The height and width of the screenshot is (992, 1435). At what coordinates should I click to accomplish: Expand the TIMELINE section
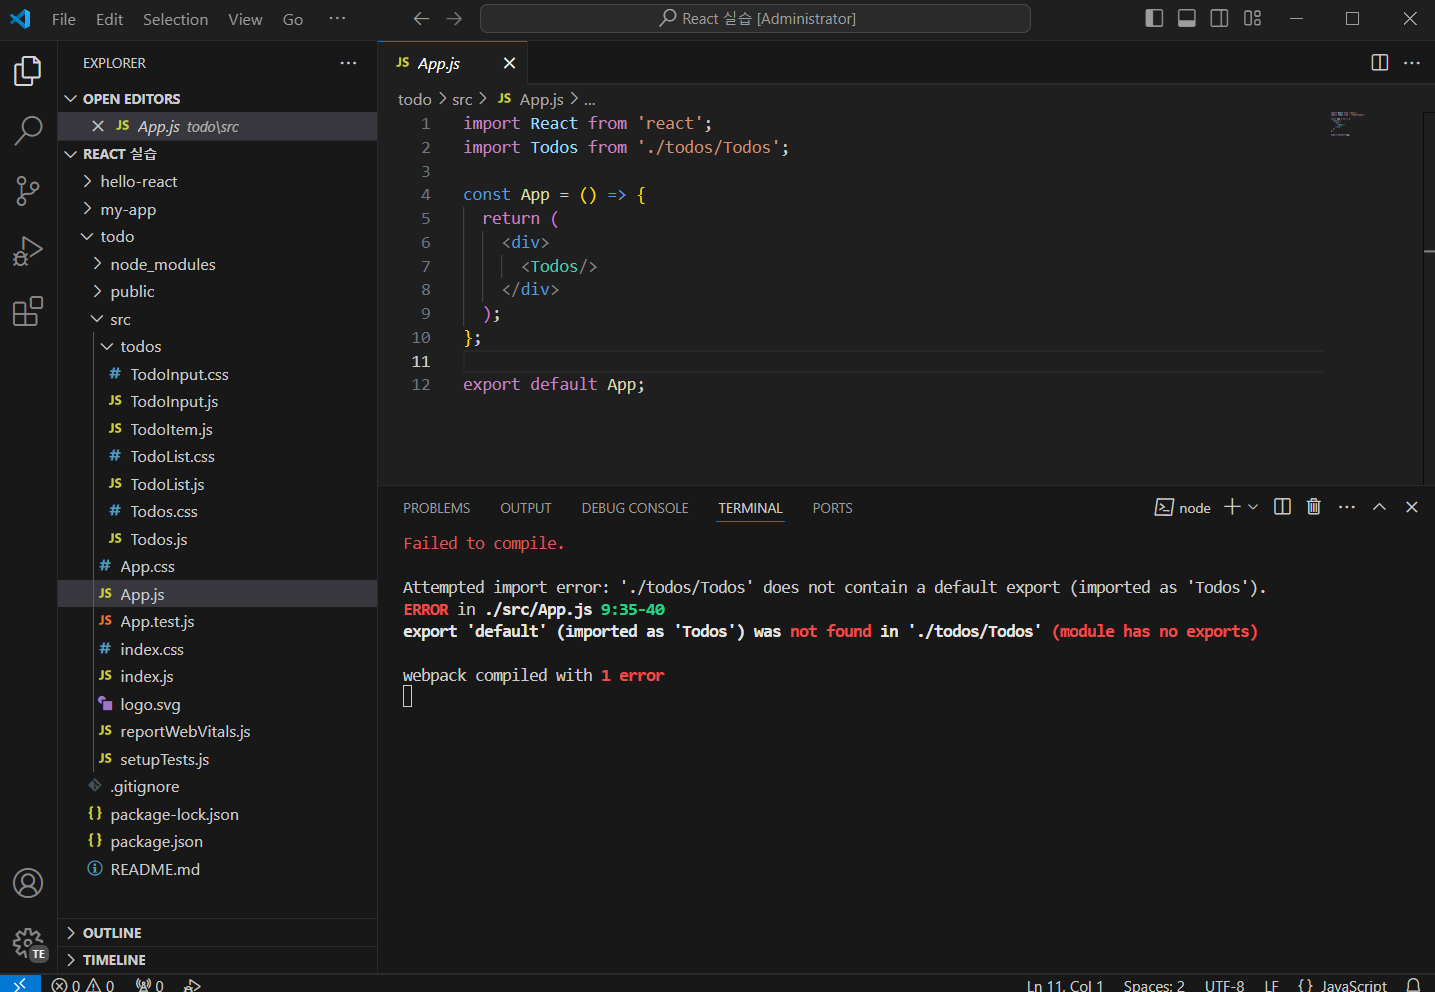218,960
